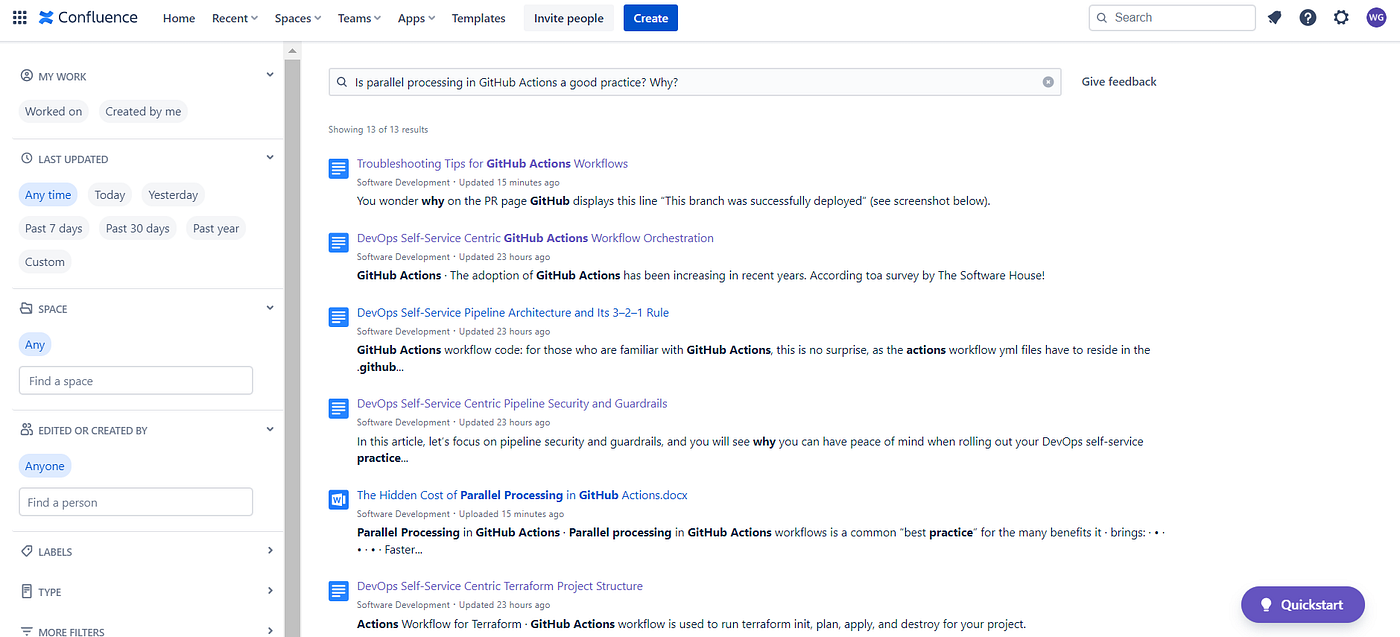Image resolution: width=1400 pixels, height=637 pixels.
Task: Open the app switcher grid icon
Action: [19, 17]
